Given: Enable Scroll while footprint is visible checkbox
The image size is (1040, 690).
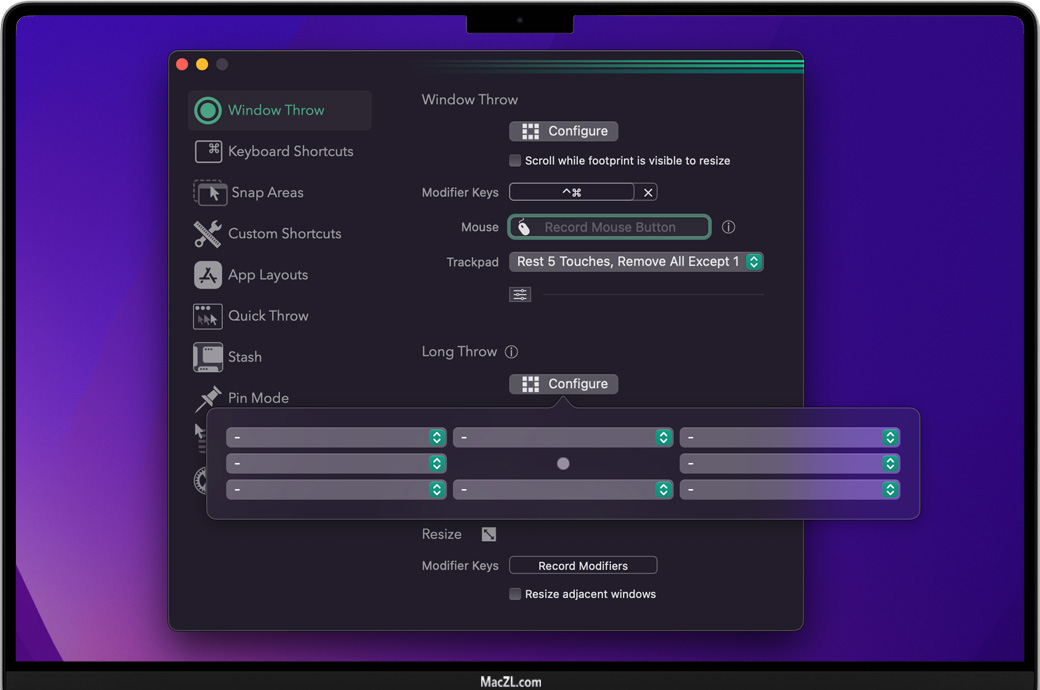Looking at the screenshot, I should [x=515, y=160].
